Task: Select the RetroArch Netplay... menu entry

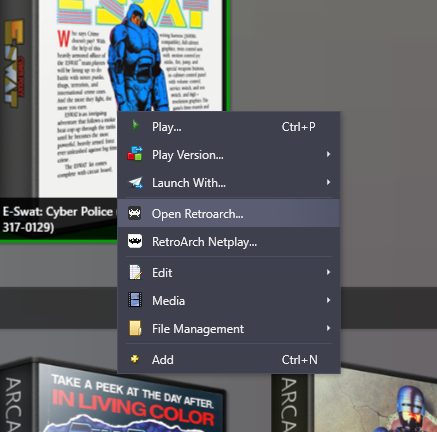Action: 229,242
